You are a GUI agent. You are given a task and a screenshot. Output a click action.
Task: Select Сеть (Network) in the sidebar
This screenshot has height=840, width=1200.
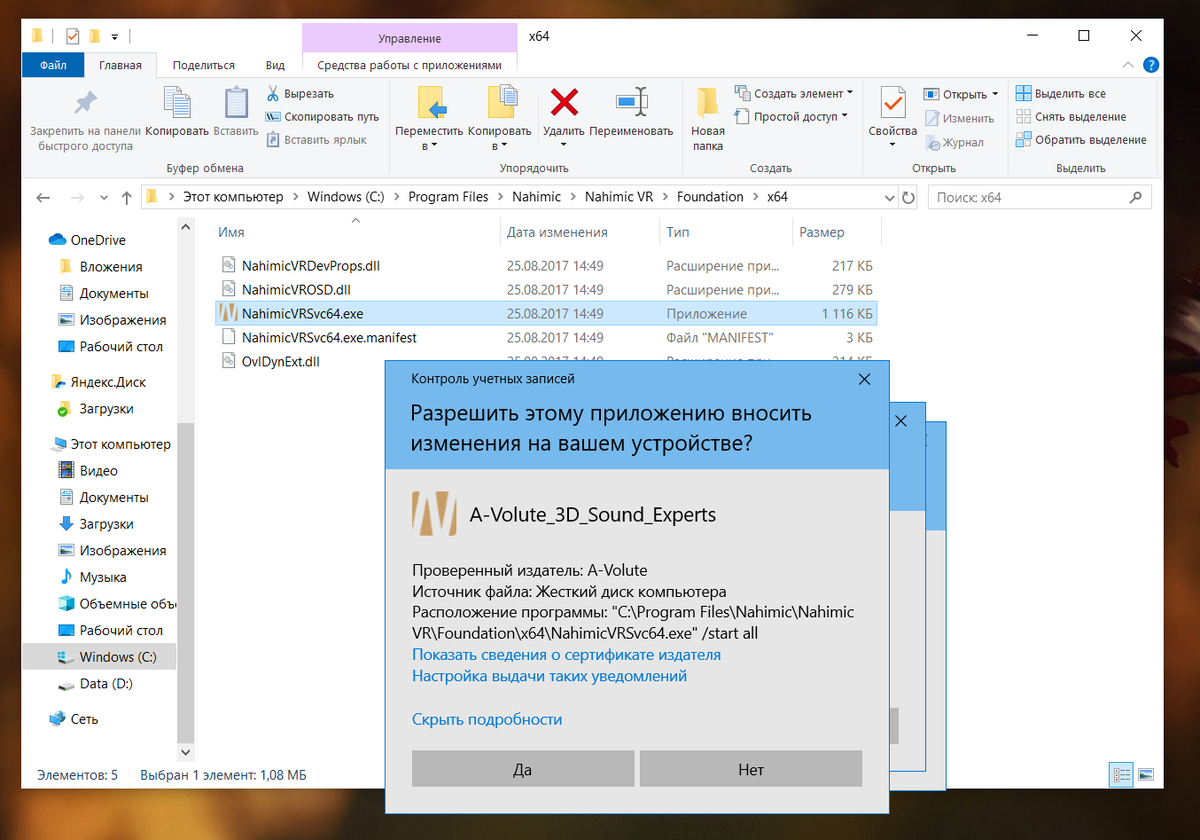click(x=84, y=719)
